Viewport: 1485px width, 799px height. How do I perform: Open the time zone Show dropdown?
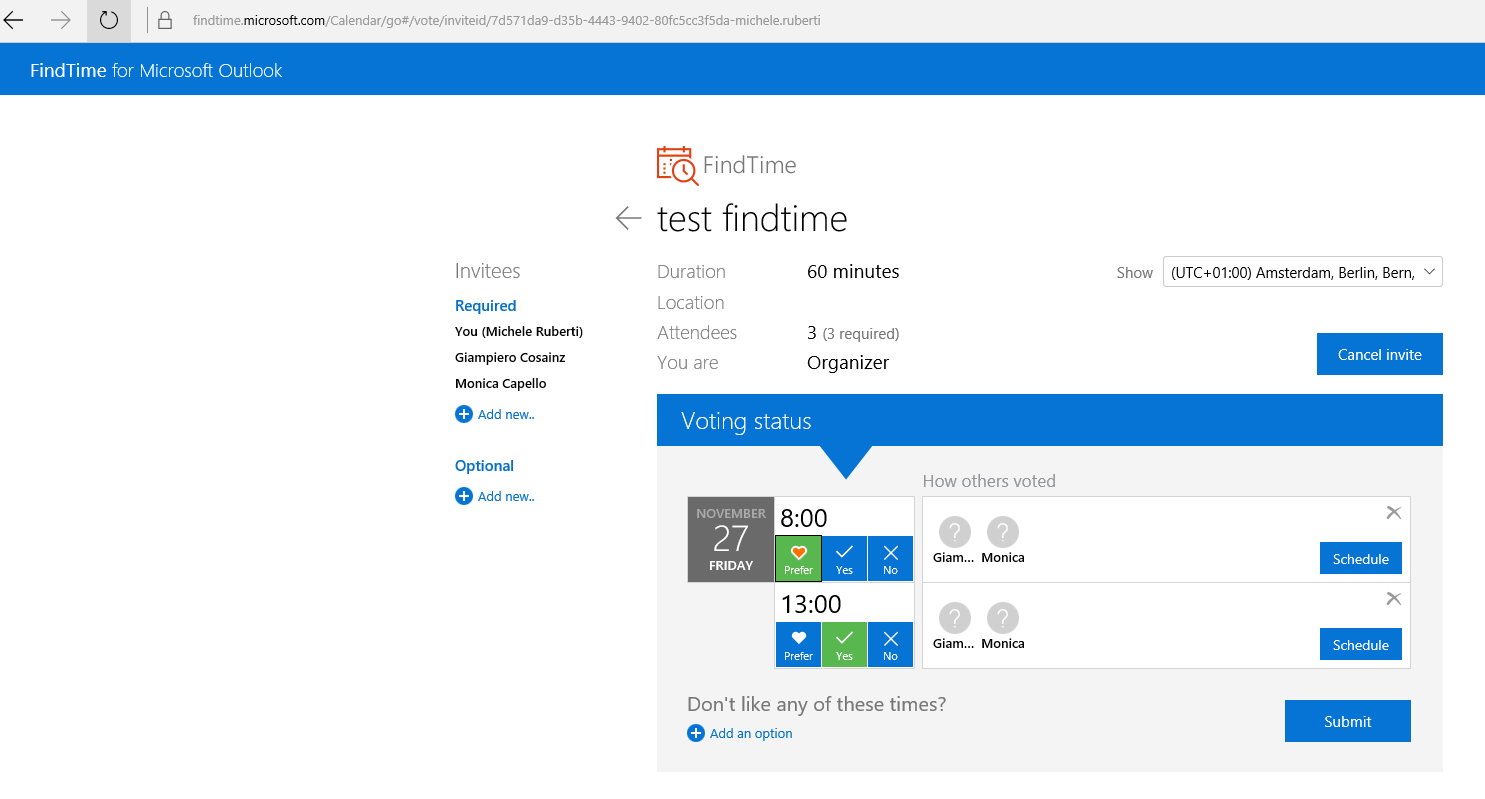[1302, 272]
